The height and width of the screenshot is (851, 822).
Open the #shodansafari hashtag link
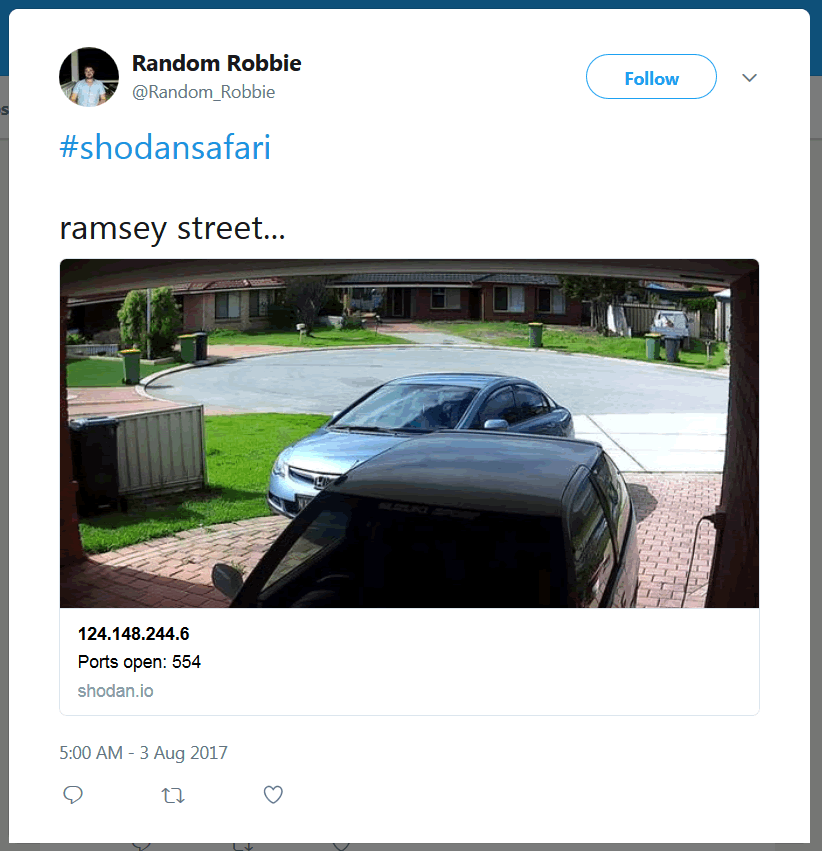click(165, 147)
